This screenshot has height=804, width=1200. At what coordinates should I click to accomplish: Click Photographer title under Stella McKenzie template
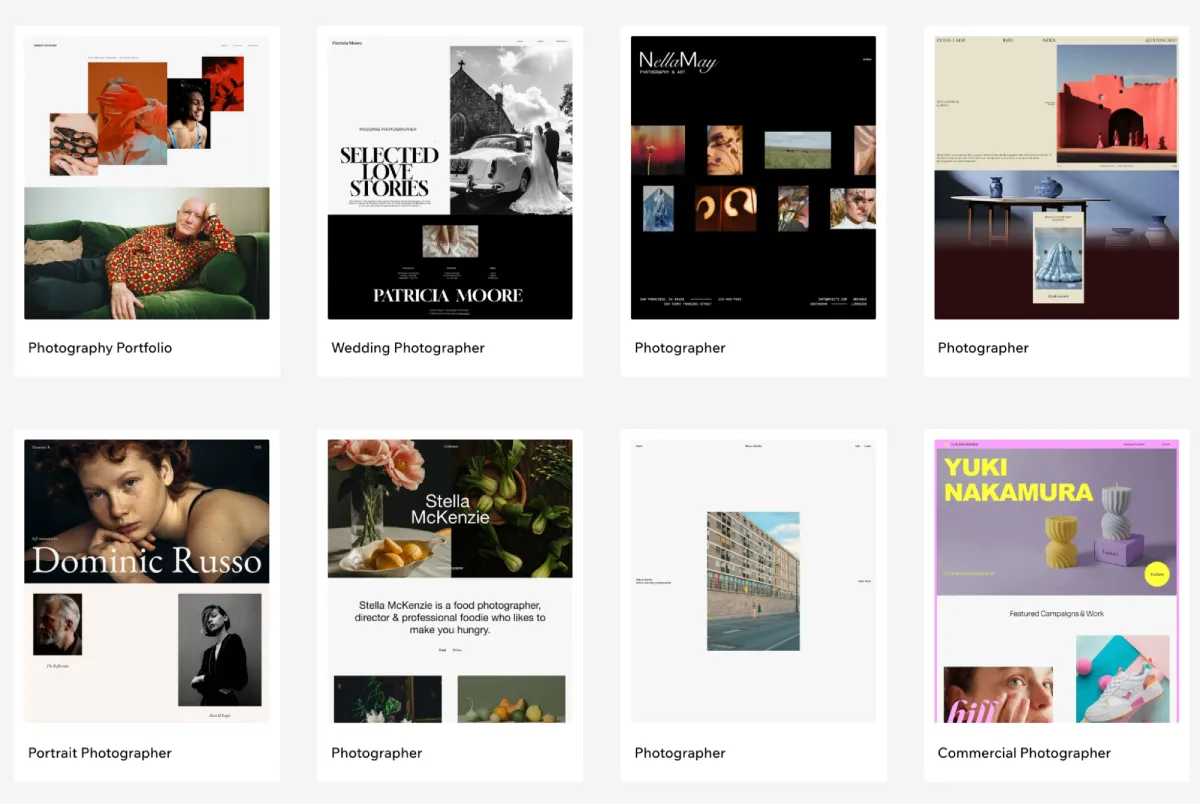tap(377, 753)
